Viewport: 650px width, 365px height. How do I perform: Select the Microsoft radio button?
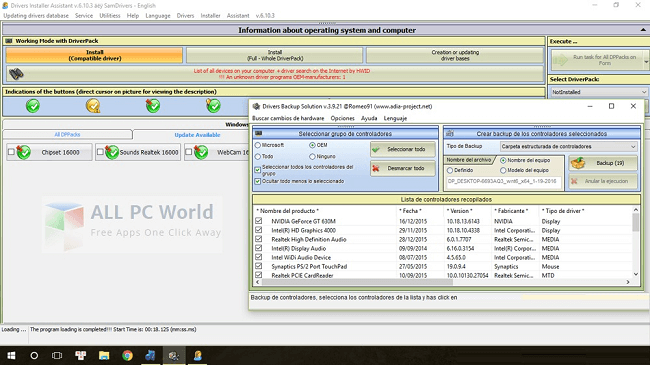[x=258, y=145]
